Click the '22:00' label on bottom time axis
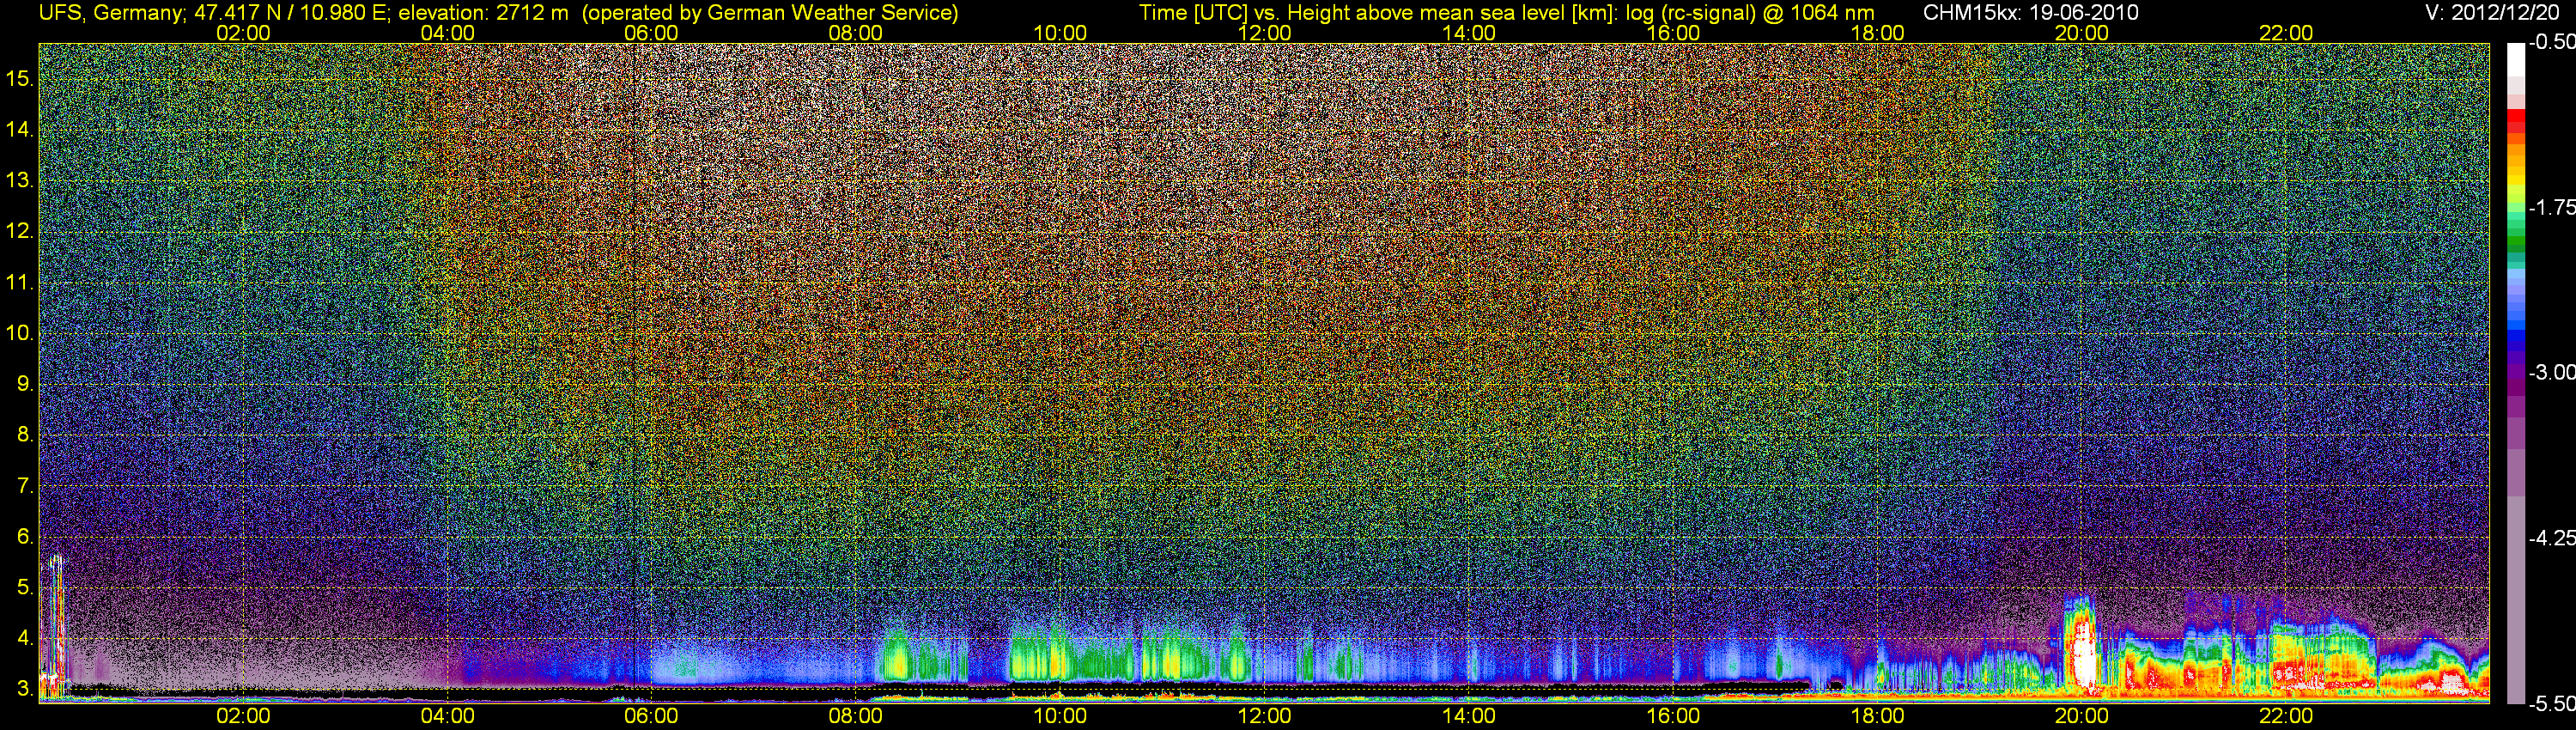Image resolution: width=2576 pixels, height=730 pixels. 2286,716
